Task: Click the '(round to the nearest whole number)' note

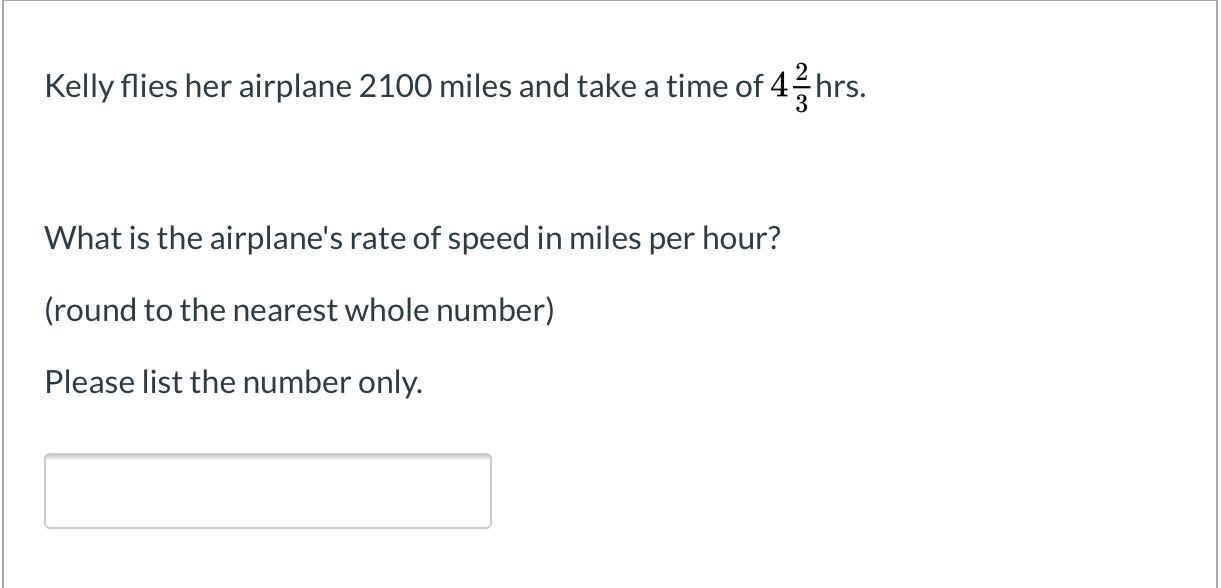Action: [299, 311]
